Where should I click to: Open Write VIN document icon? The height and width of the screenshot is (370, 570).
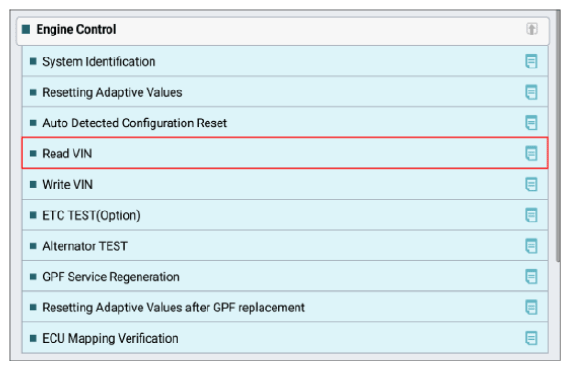(x=531, y=184)
